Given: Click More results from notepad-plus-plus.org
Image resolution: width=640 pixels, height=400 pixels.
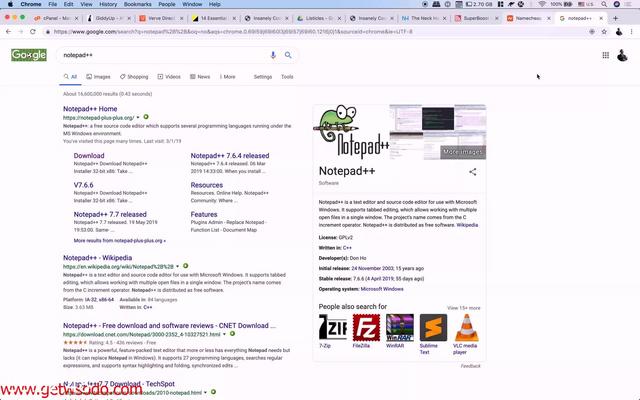Looking at the screenshot, I should coord(120,240).
